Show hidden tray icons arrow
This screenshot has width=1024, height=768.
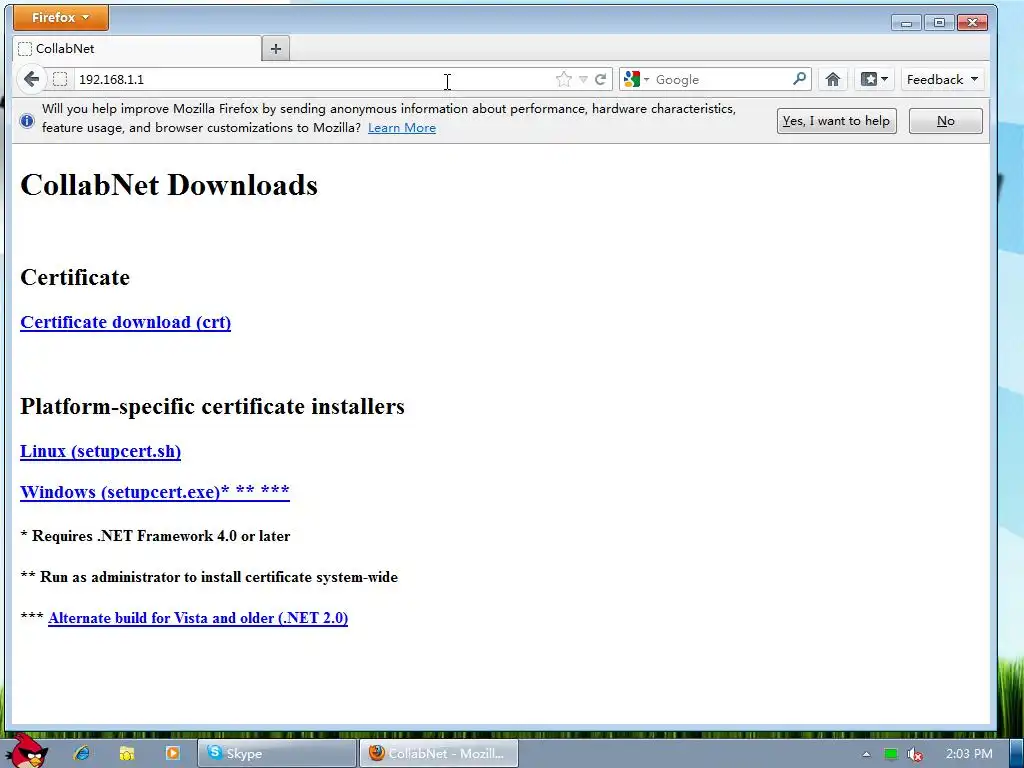tap(867, 754)
